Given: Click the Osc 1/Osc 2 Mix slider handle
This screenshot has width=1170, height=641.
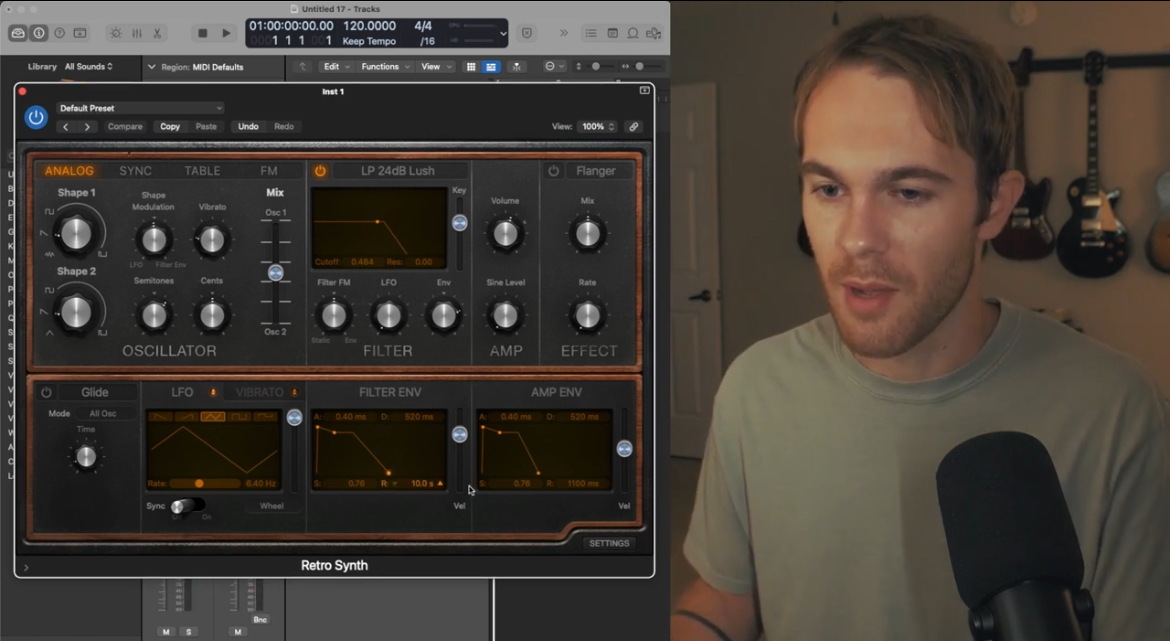Looking at the screenshot, I should click(x=275, y=273).
